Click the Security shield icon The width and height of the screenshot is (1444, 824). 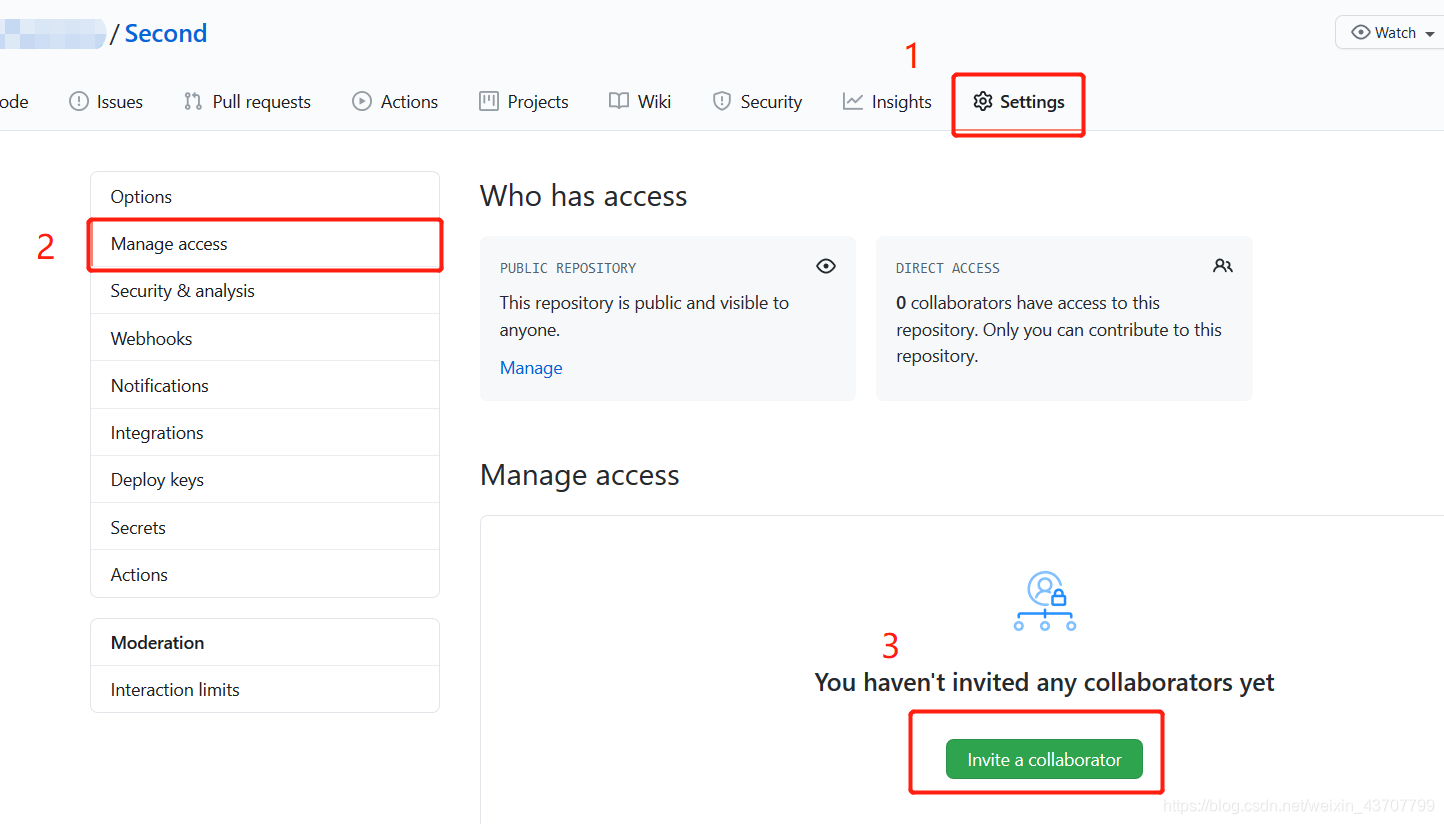pos(722,101)
